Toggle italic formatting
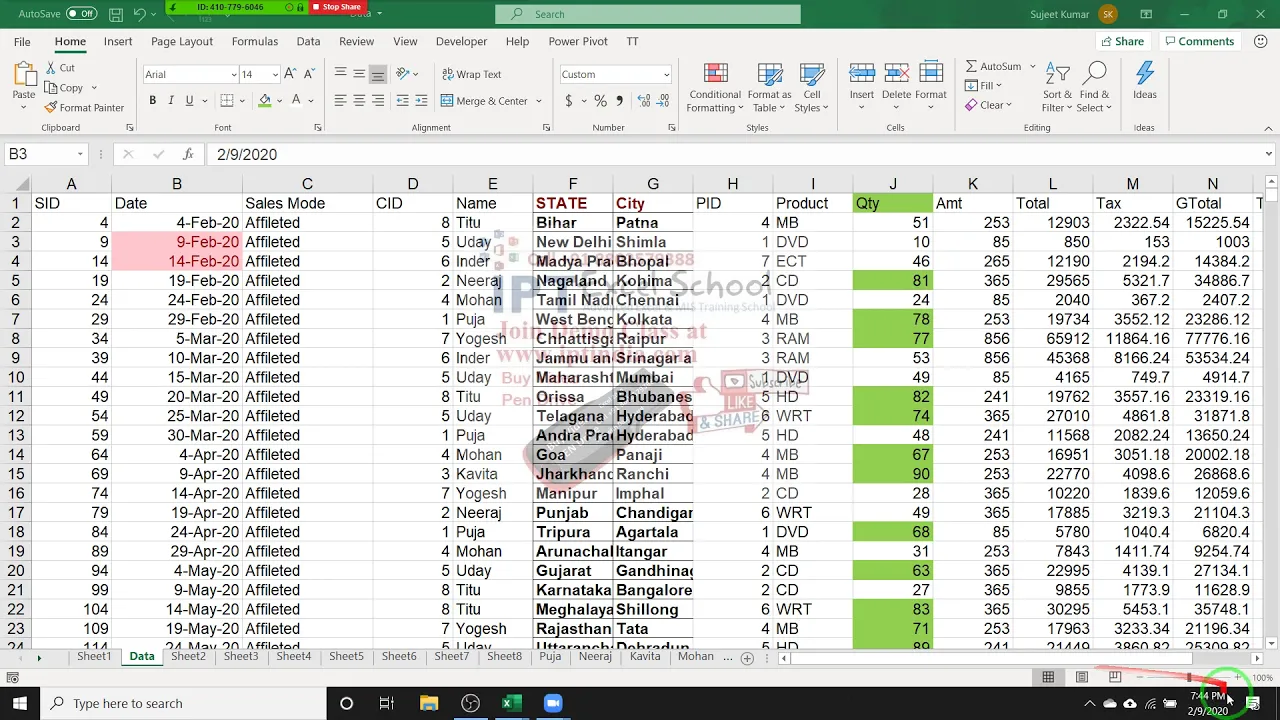This screenshot has height=720, width=1280. tap(171, 100)
